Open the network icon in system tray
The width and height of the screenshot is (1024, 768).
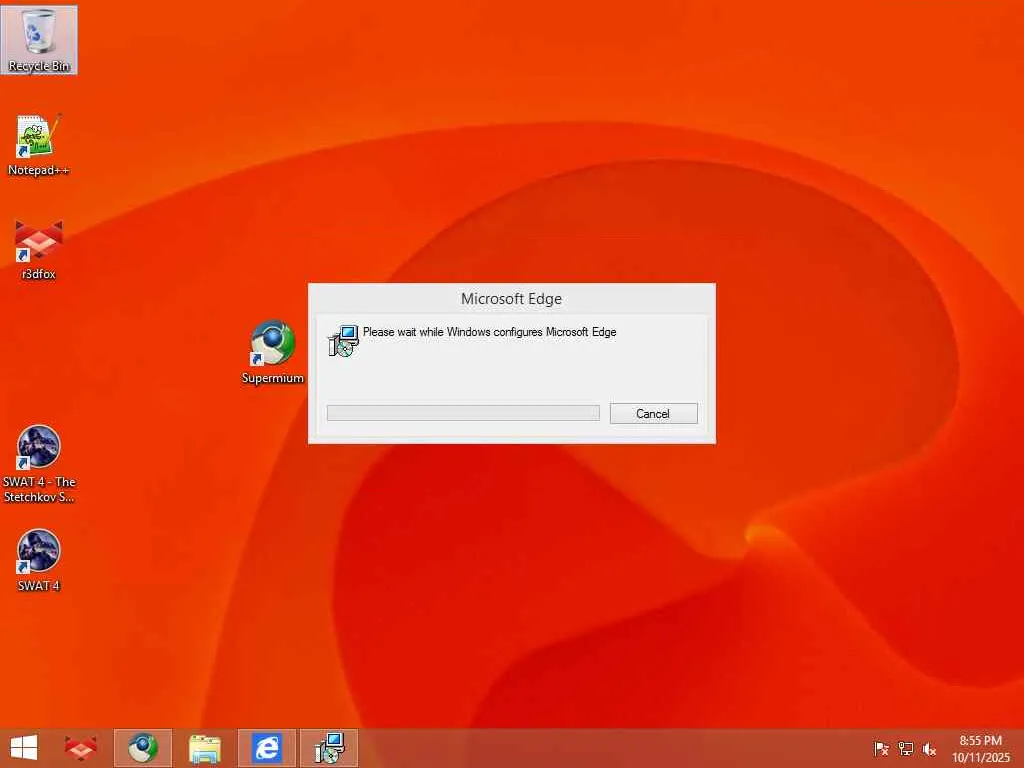(905, 748)
